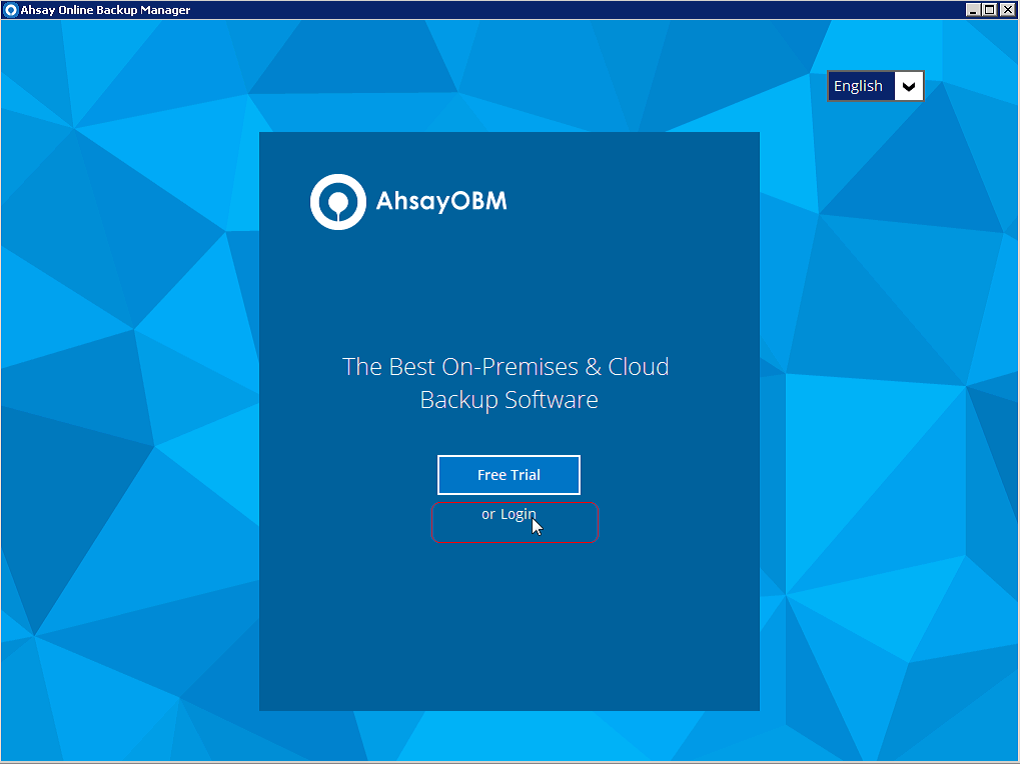Click the 'Backup Software' tagline line
Screen dimensions: 1020x764
coord(509,400)
